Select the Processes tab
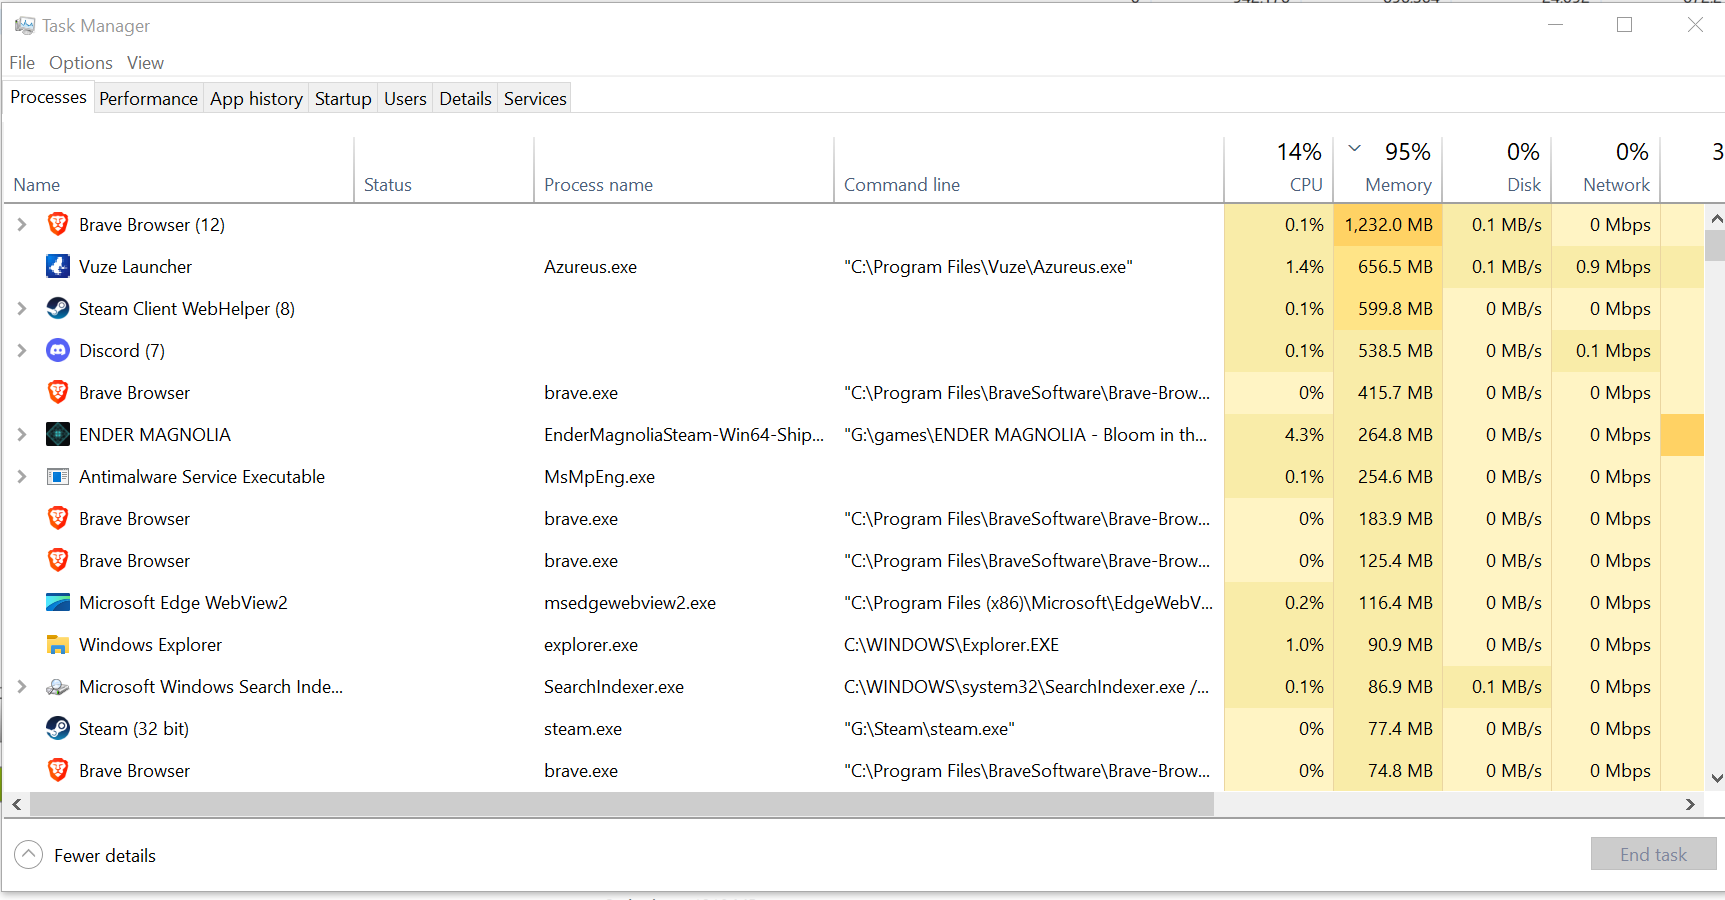1725x900 pixels. tap(48, 97)
